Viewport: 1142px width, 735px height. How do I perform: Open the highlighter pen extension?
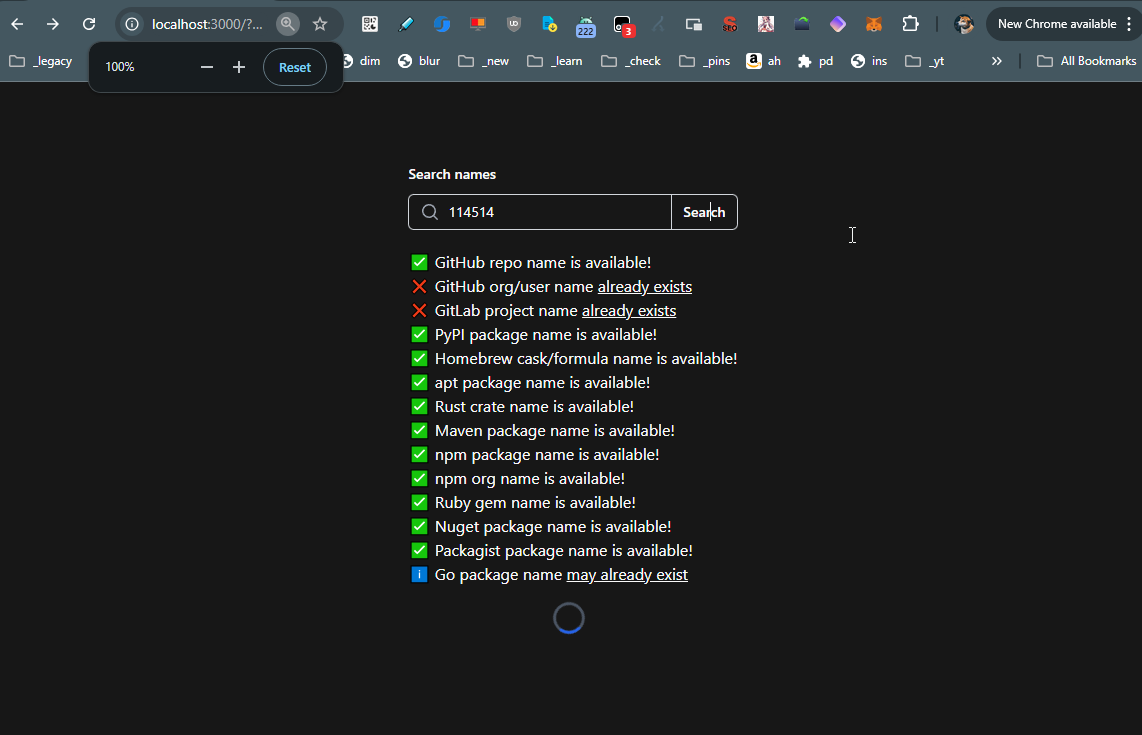[x=406, y=24]
